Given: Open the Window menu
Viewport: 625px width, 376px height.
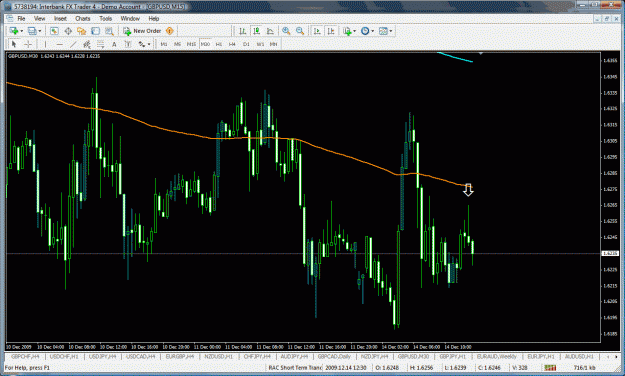Looking at the screenshot, I should click(x=130, y=19).
